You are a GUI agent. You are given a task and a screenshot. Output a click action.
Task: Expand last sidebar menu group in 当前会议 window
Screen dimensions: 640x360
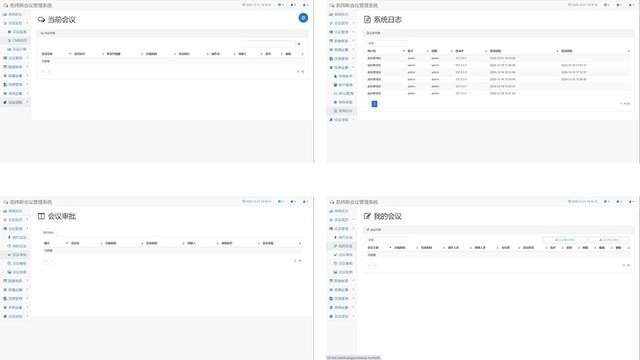click(x=16, y=102)
